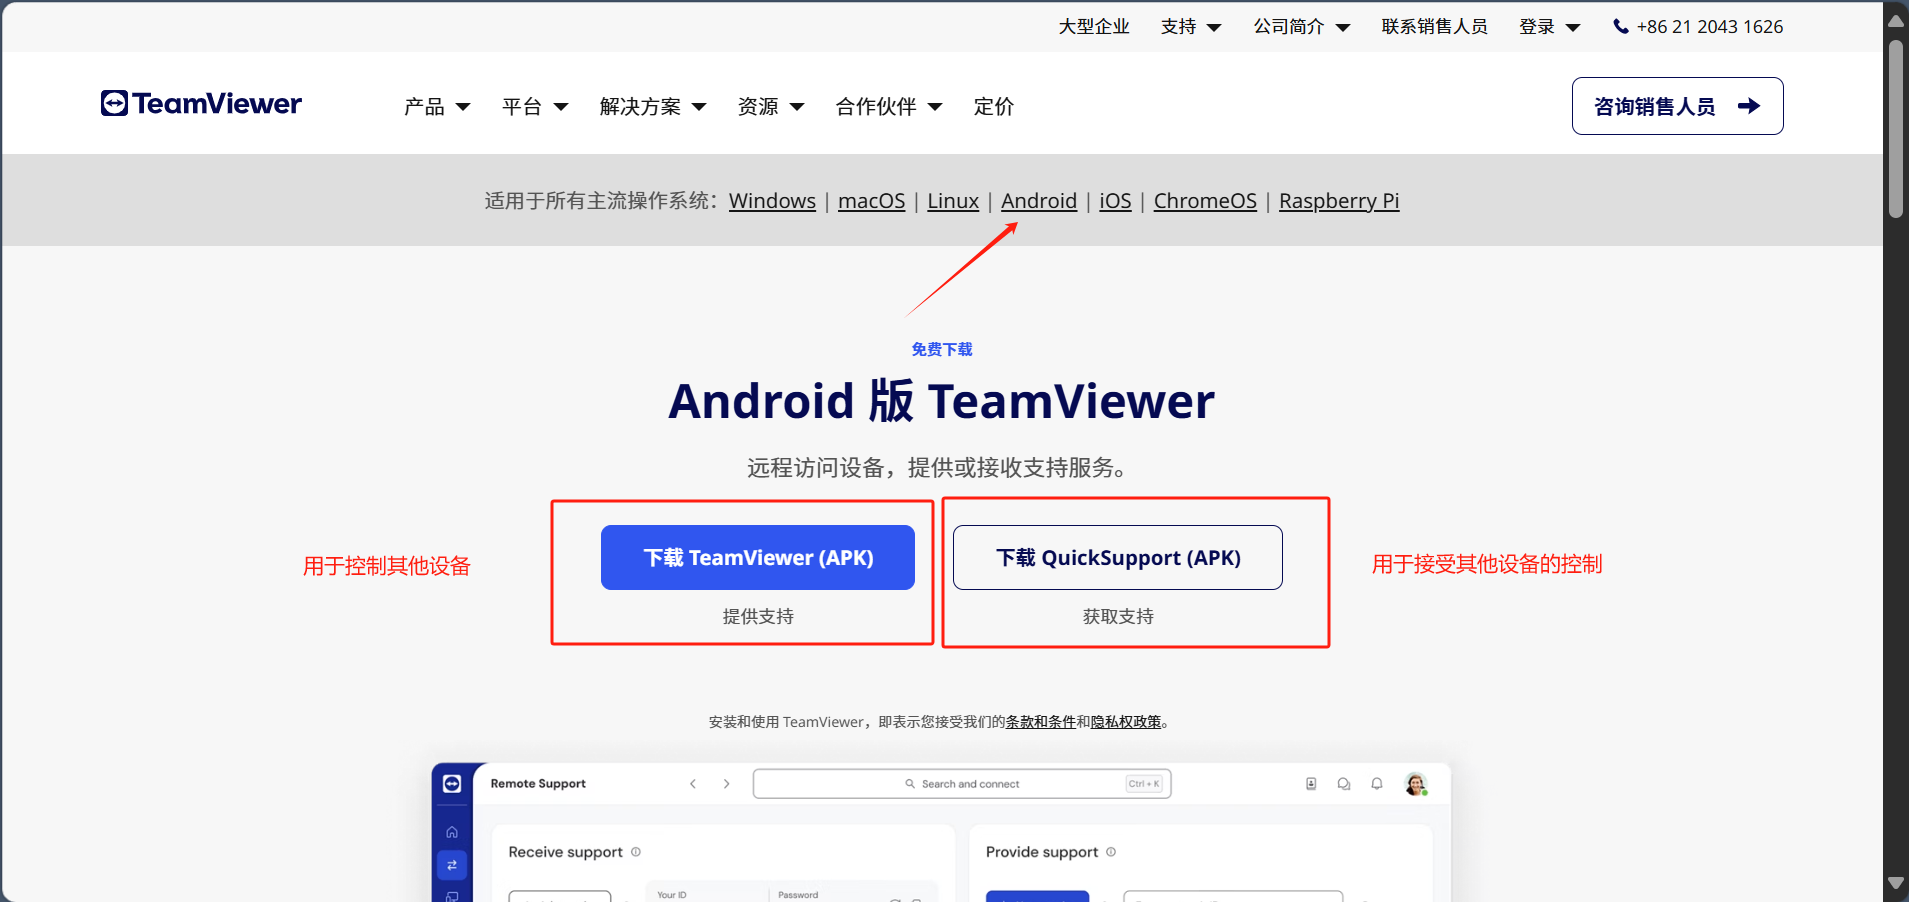Click the home icon in preview sidebar

452,832
